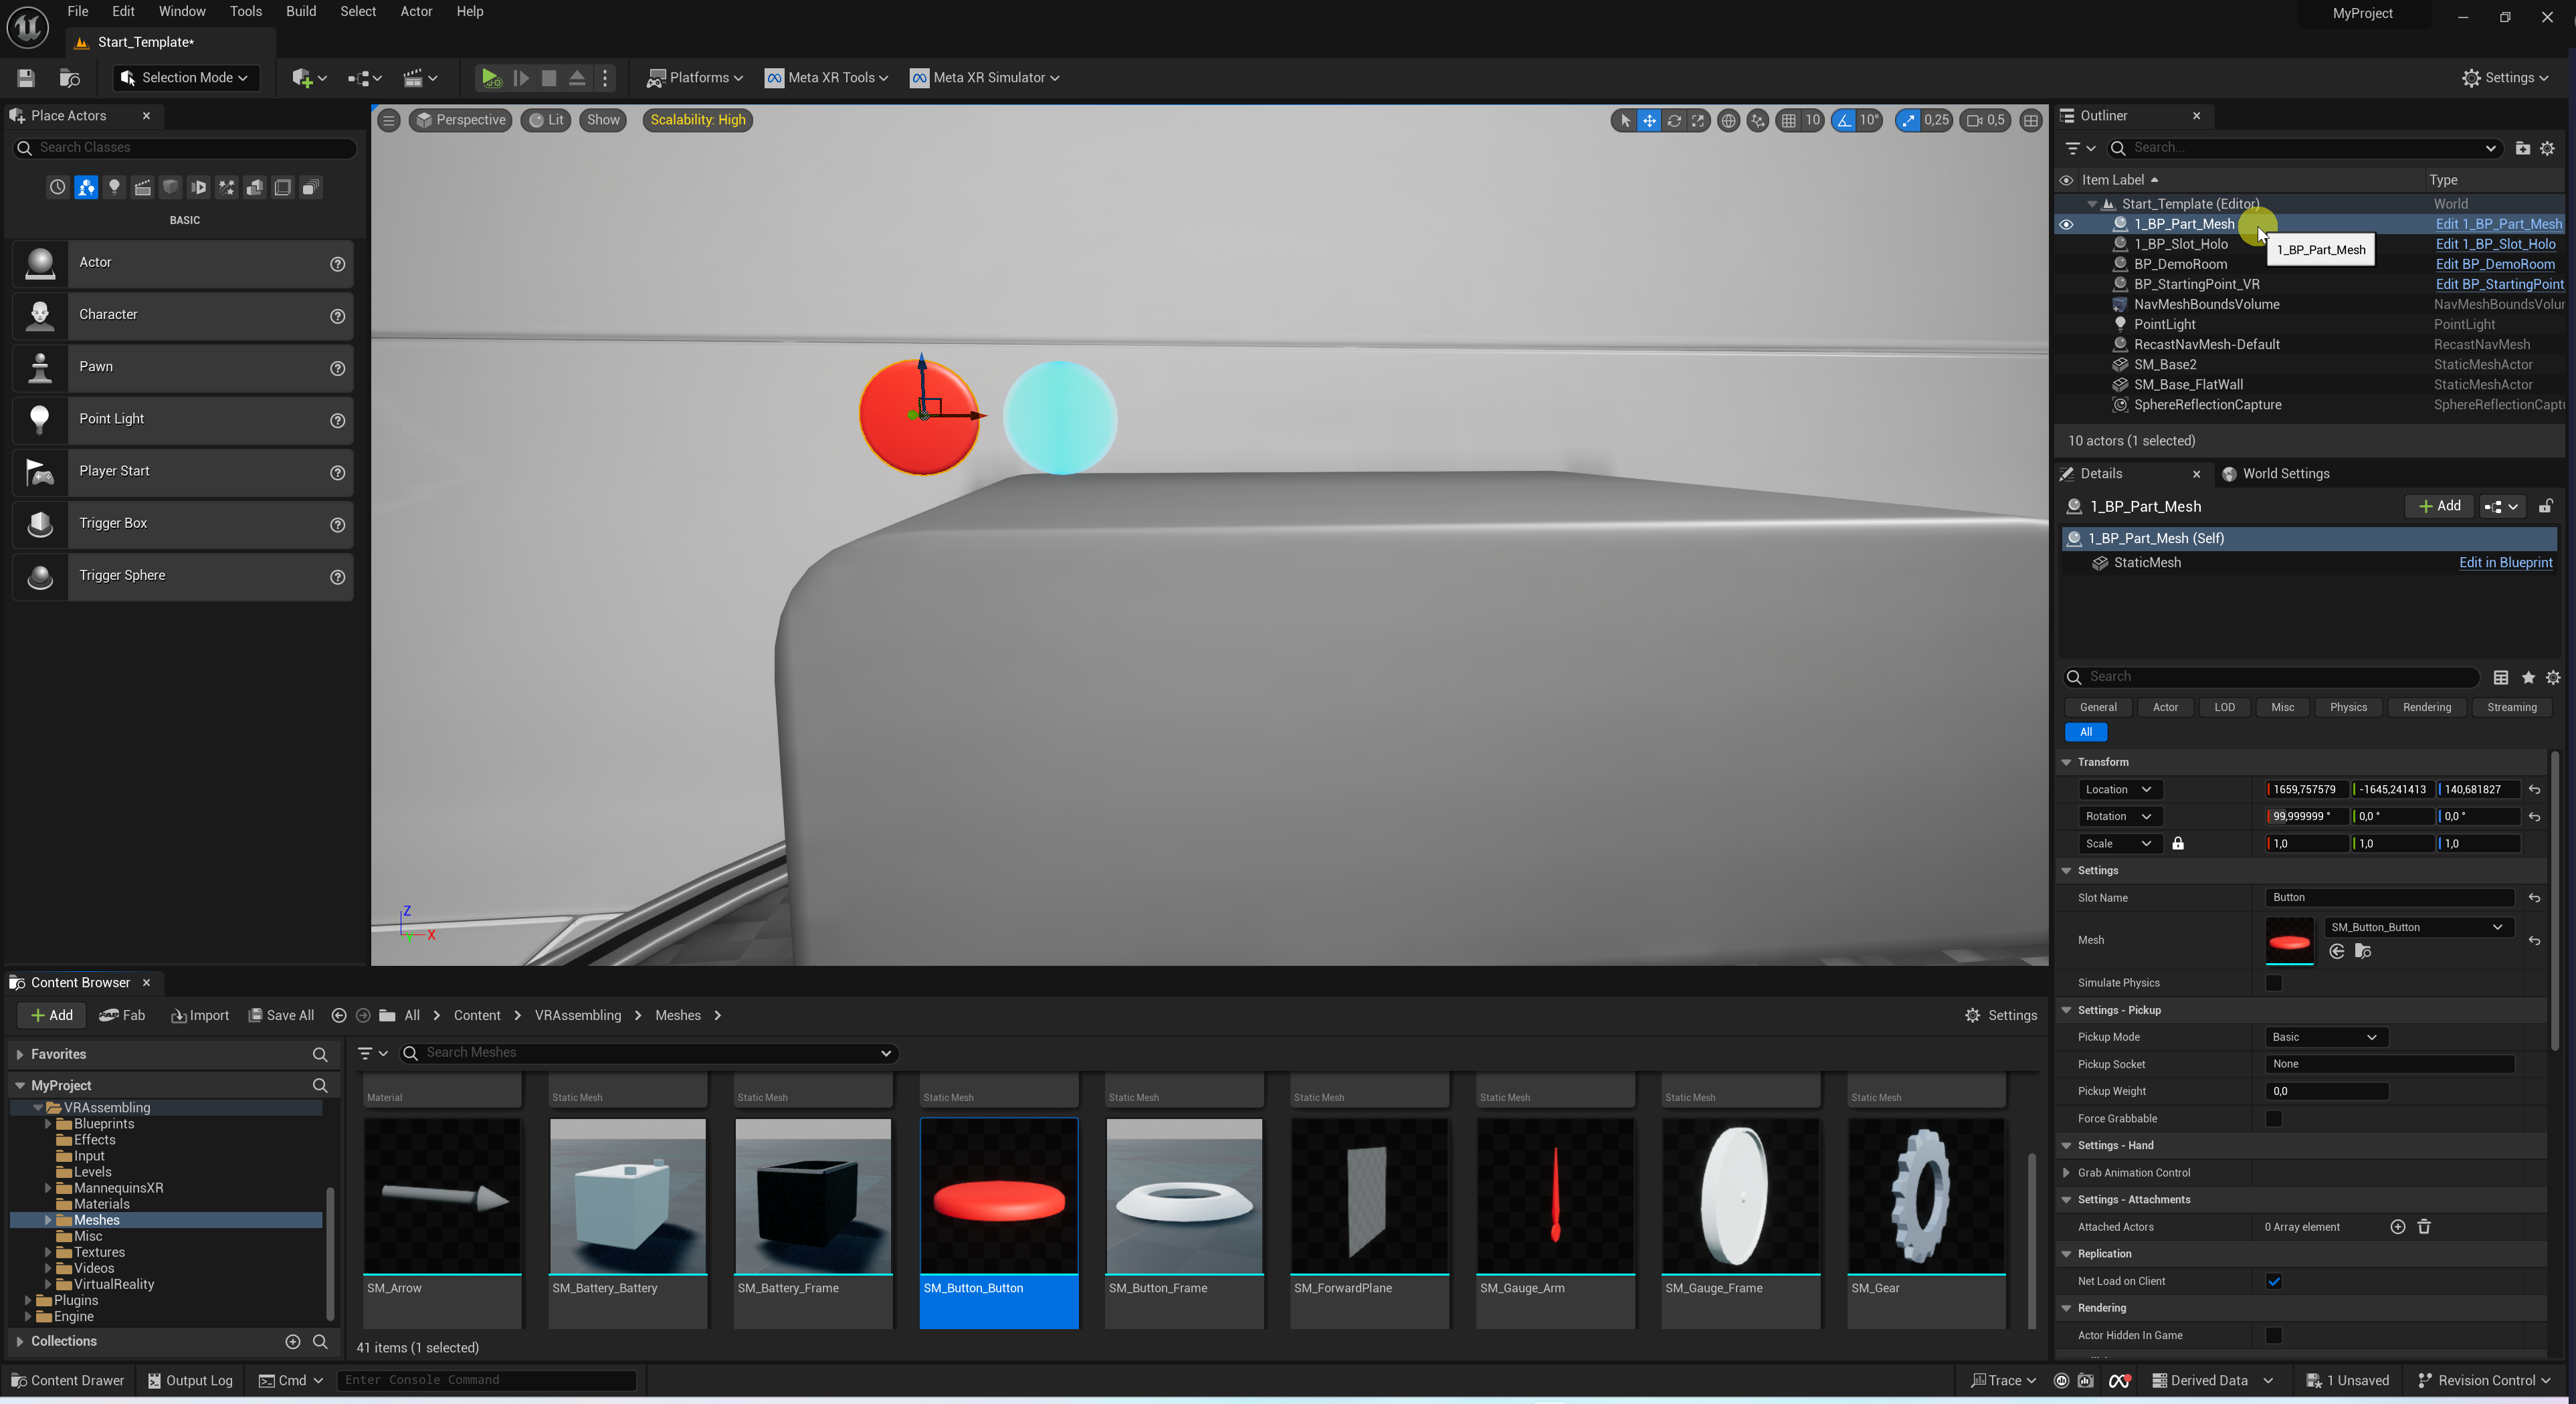2576x1404 pixels.
Task: Open Lights category in Place Actors
Action: [114, 187]
